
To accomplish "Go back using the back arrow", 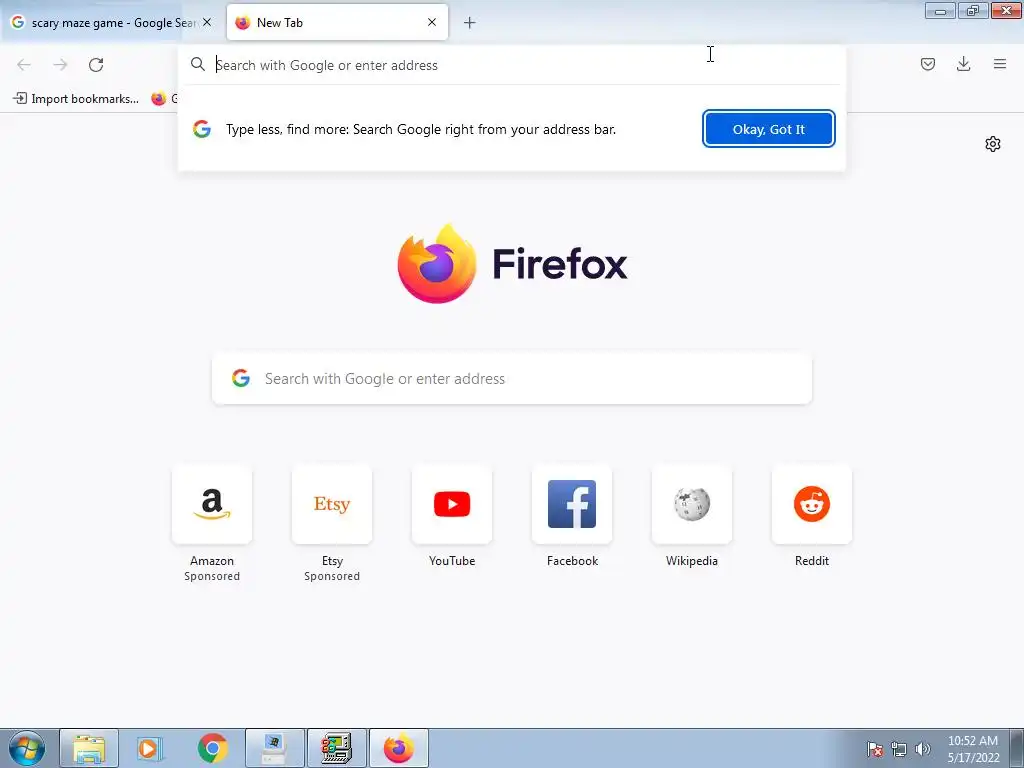I will [24, 65].
